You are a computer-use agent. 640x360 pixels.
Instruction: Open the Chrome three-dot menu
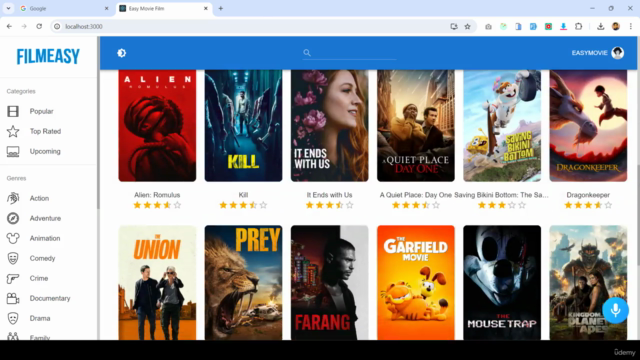[x=631, y=27]
